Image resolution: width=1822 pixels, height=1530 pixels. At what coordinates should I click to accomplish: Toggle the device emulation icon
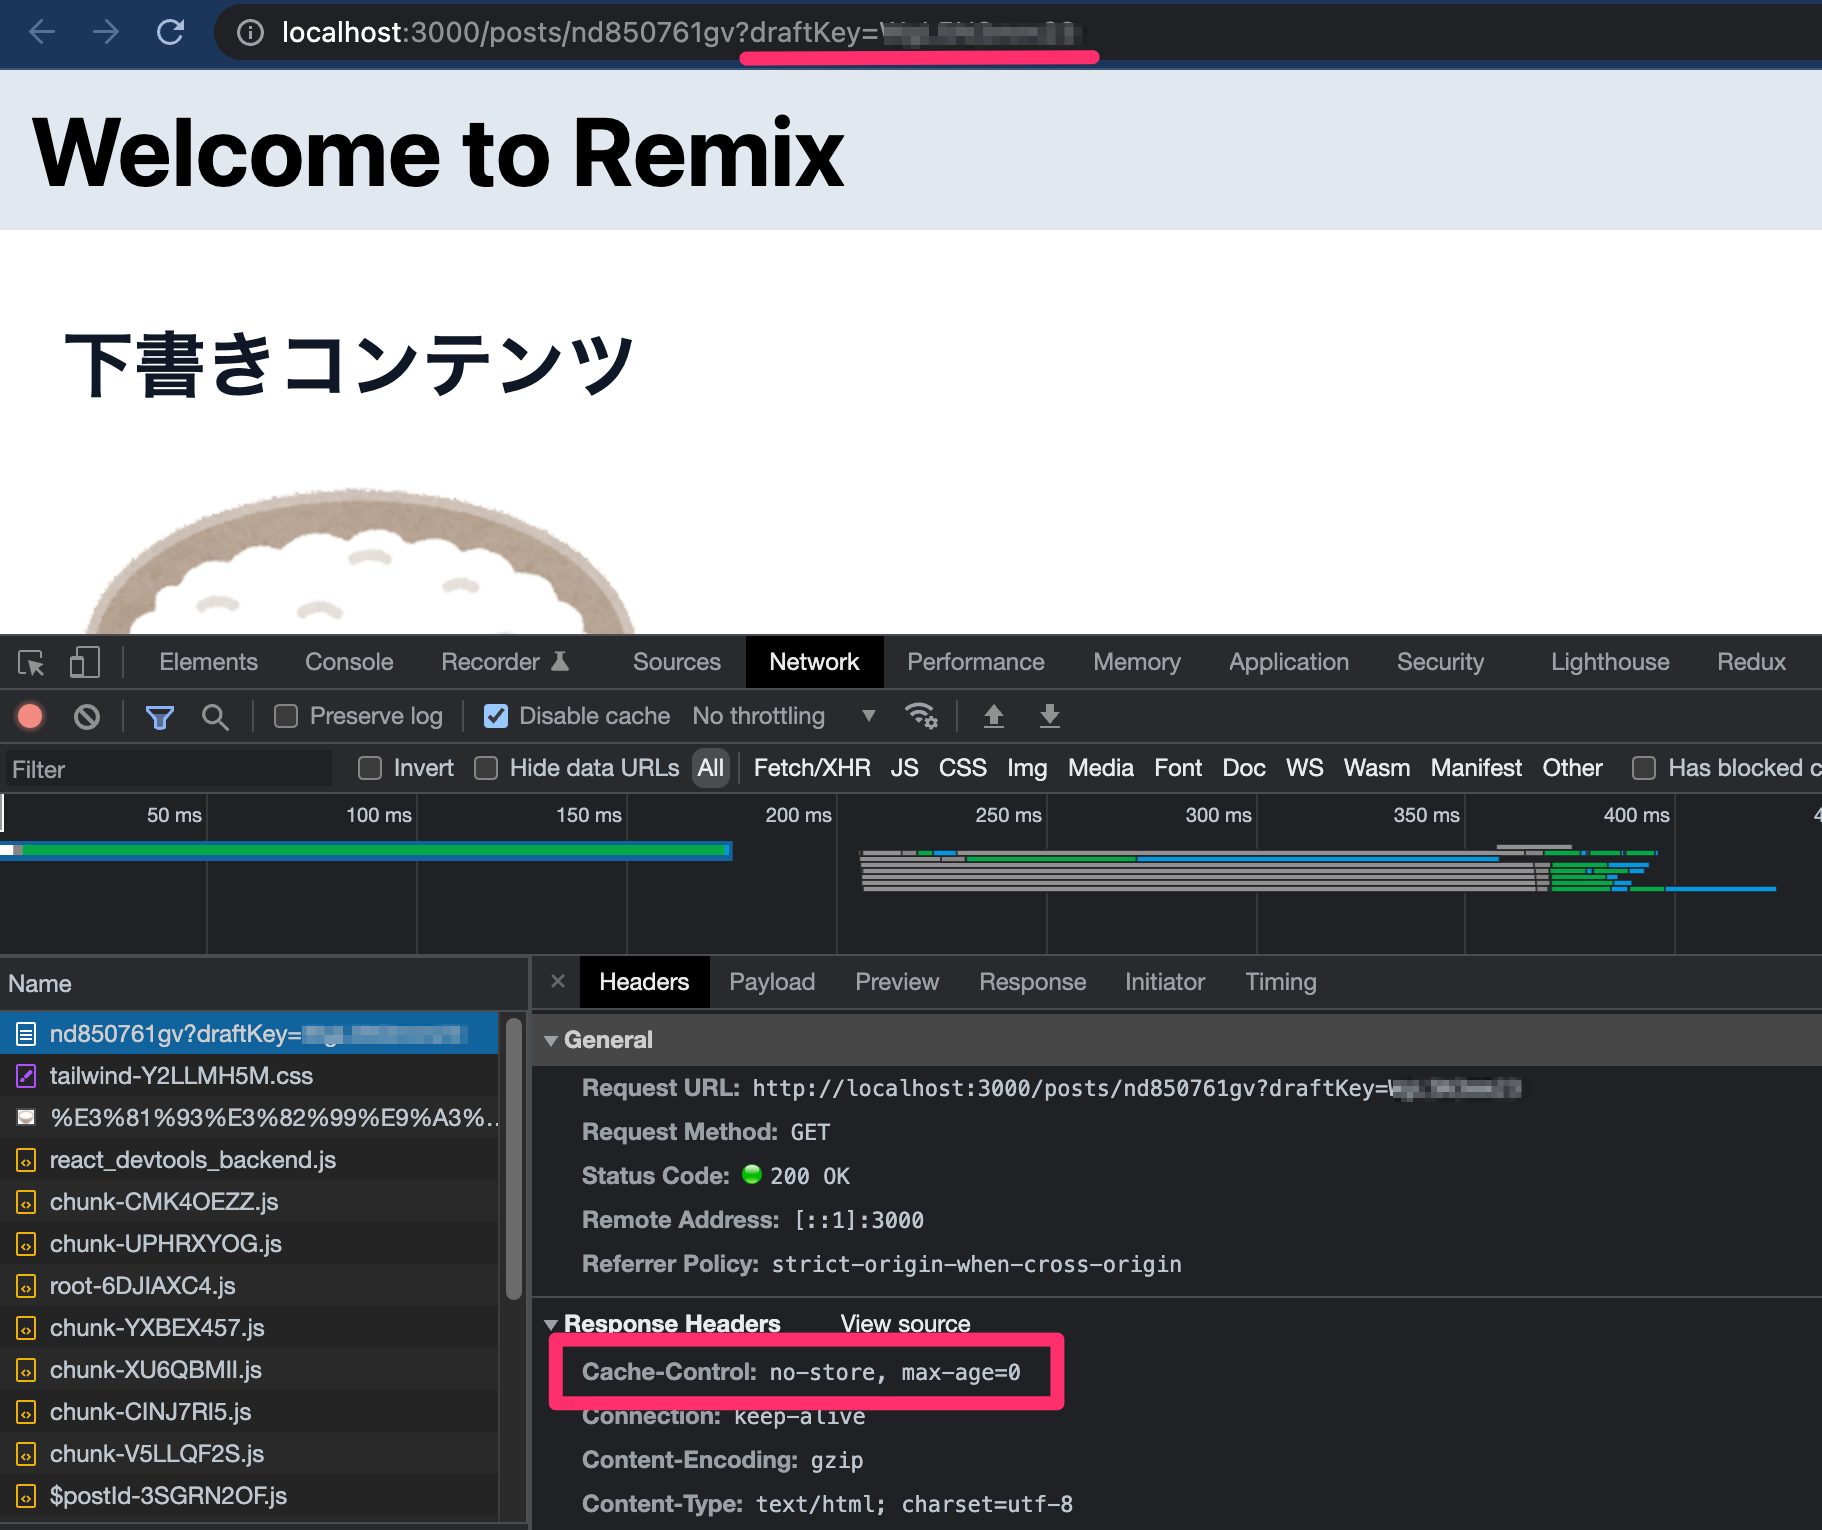(x=84, y=662)
